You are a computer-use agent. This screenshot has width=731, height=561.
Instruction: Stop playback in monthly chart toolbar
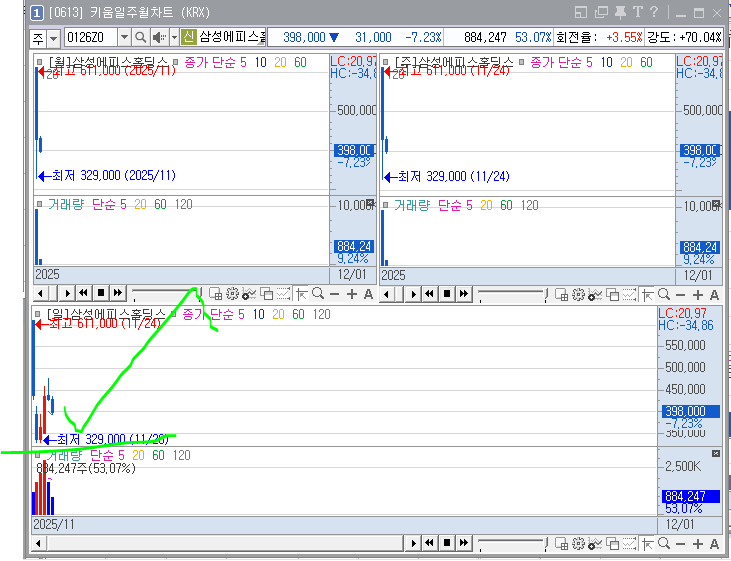coord(101,293)
